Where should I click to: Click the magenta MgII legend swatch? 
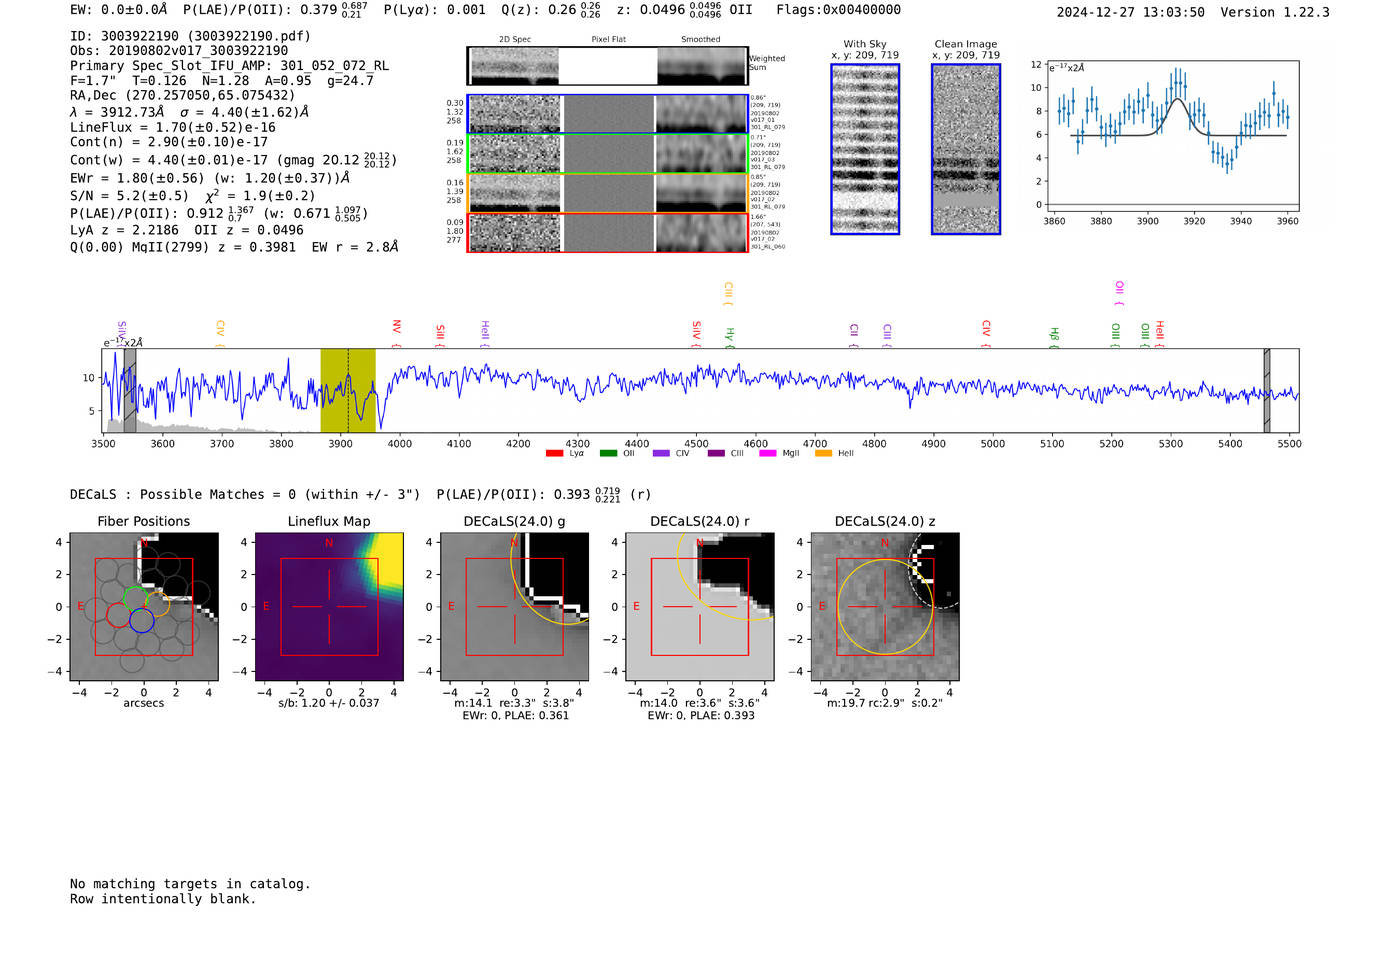tap(768, 453)
